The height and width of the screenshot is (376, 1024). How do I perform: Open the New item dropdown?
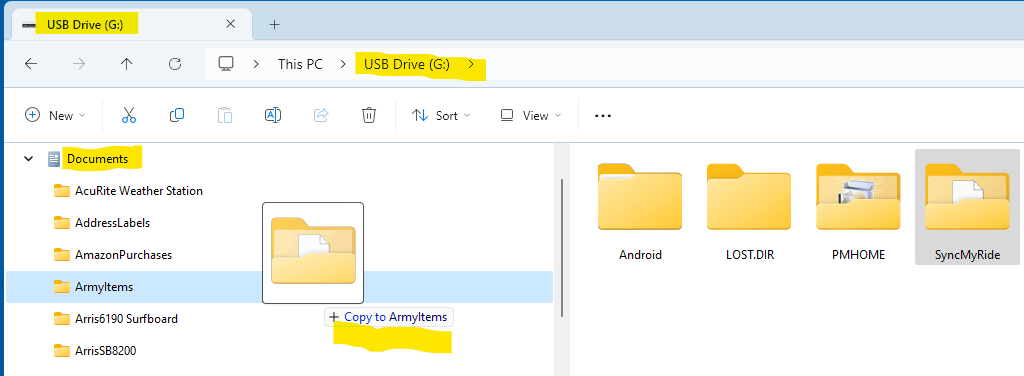[x=55, y=116]
